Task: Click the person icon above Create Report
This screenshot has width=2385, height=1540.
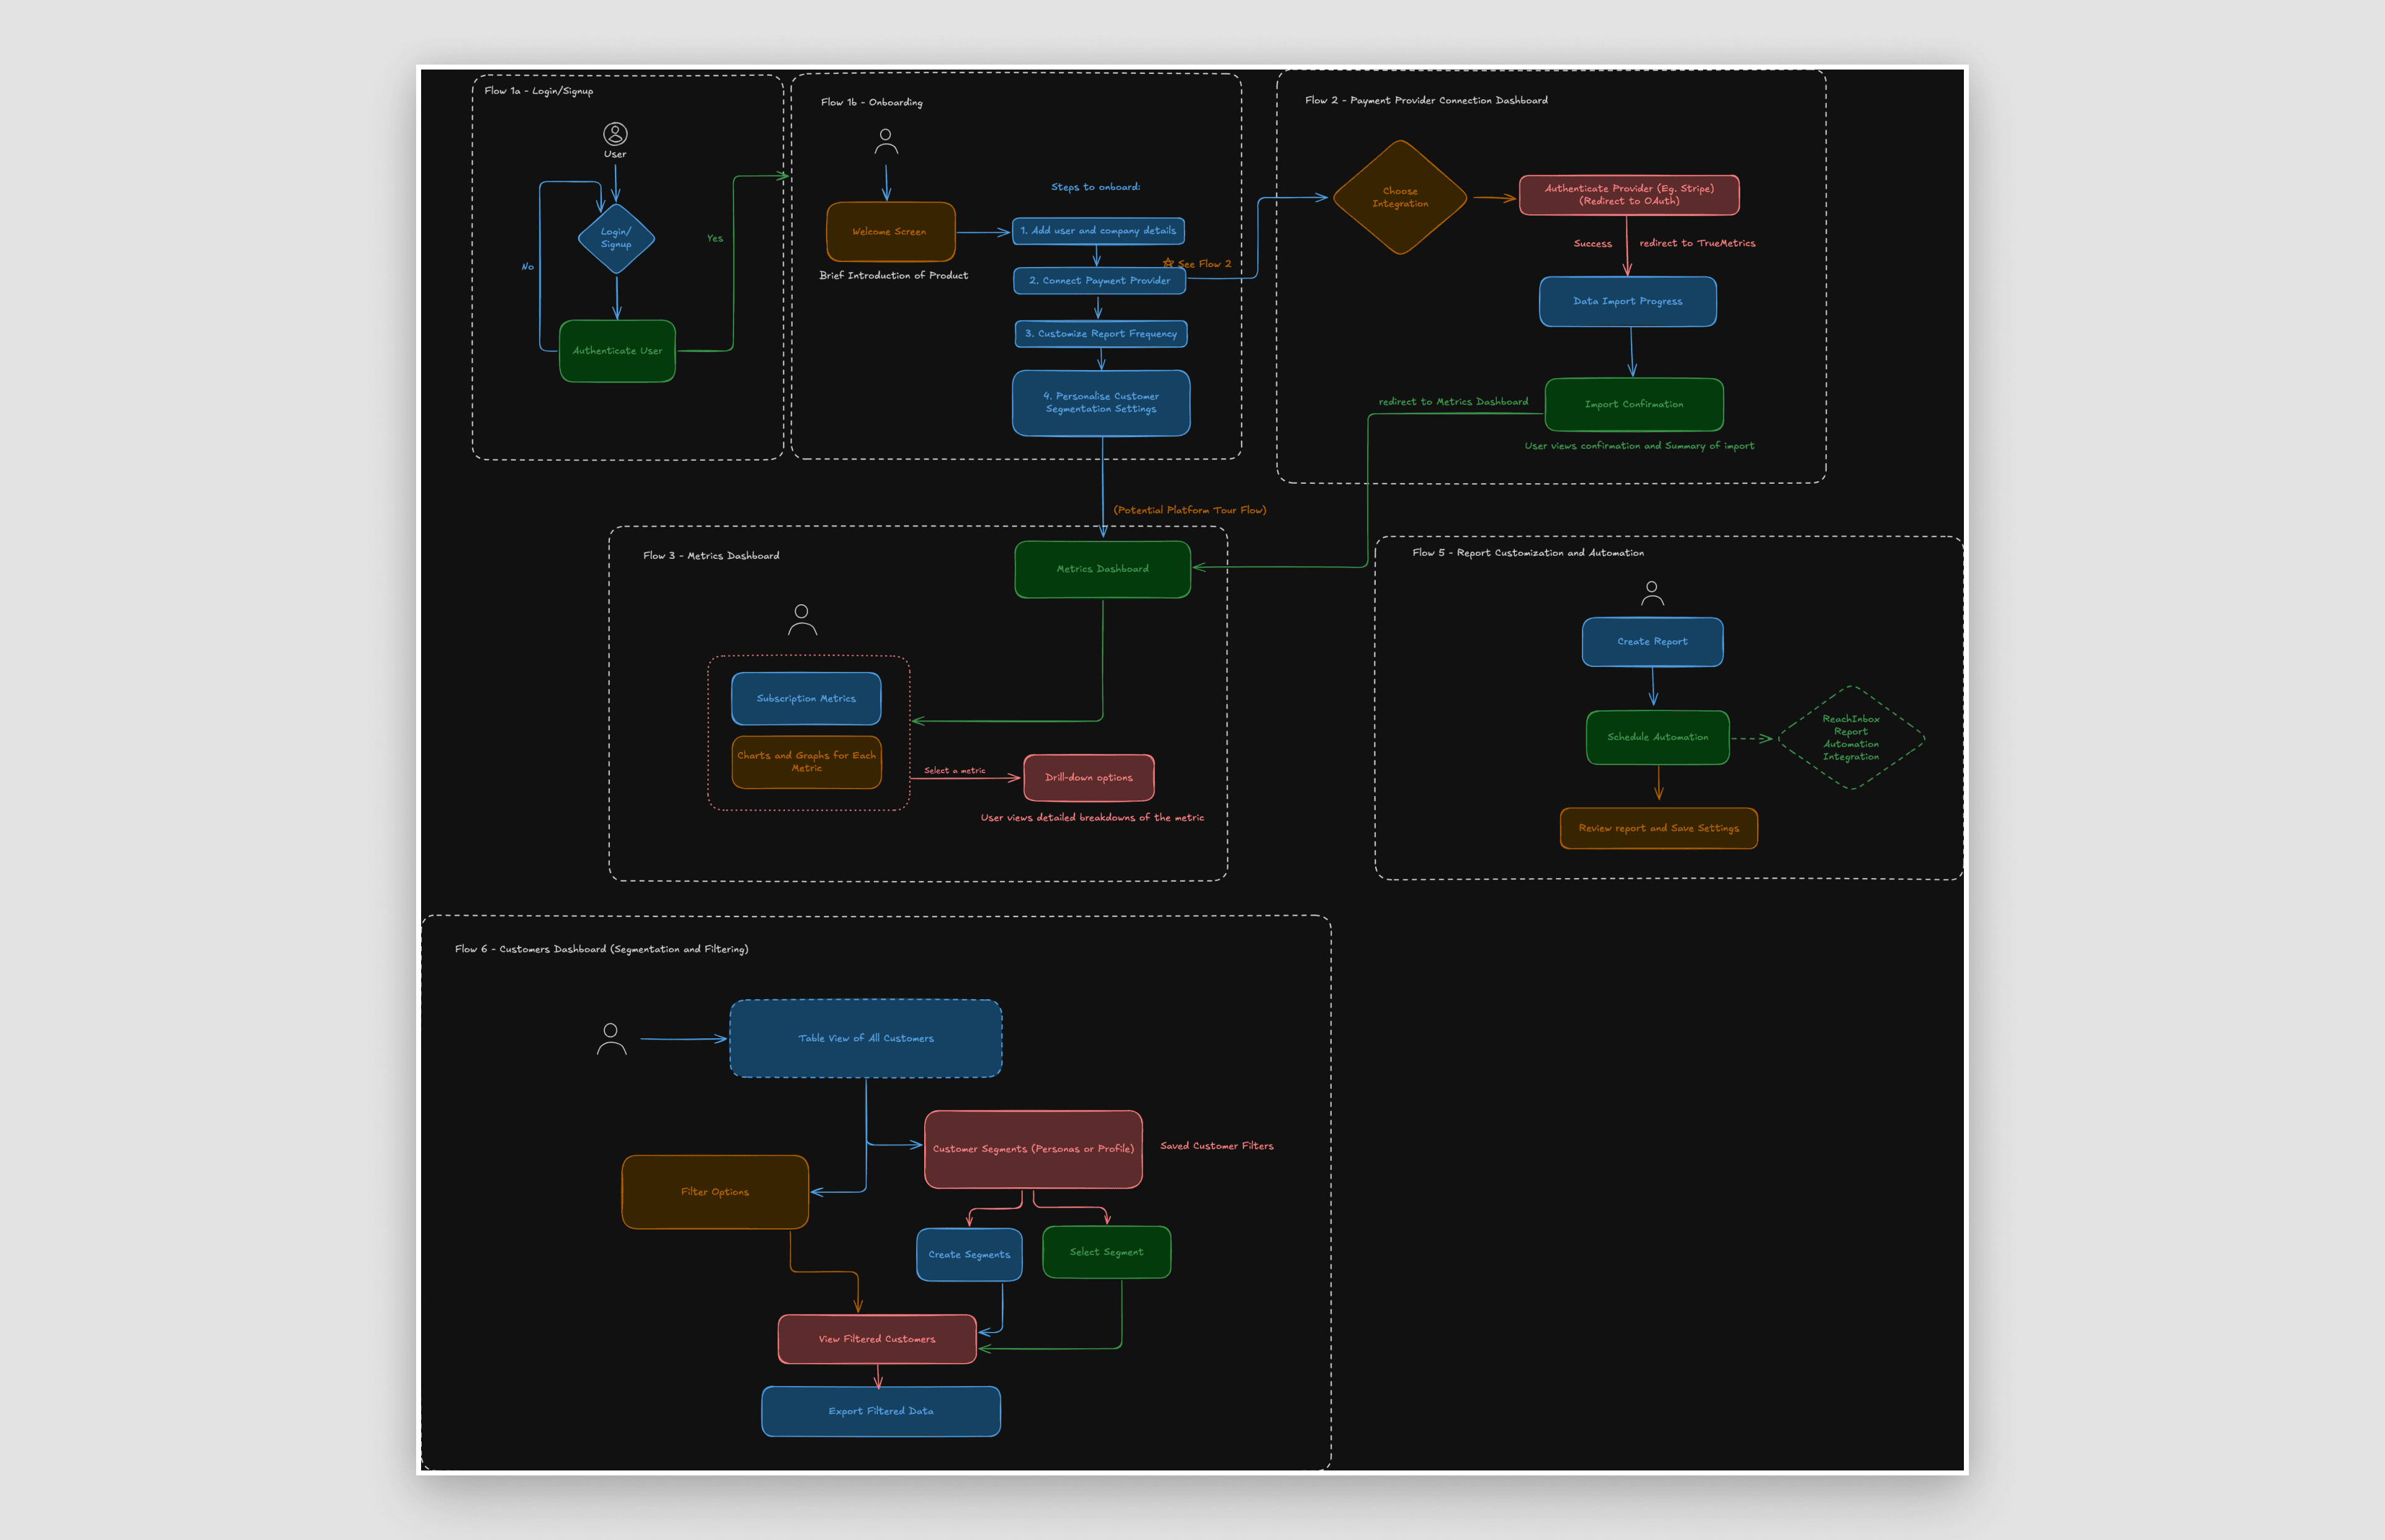Action: (1652, 593)
